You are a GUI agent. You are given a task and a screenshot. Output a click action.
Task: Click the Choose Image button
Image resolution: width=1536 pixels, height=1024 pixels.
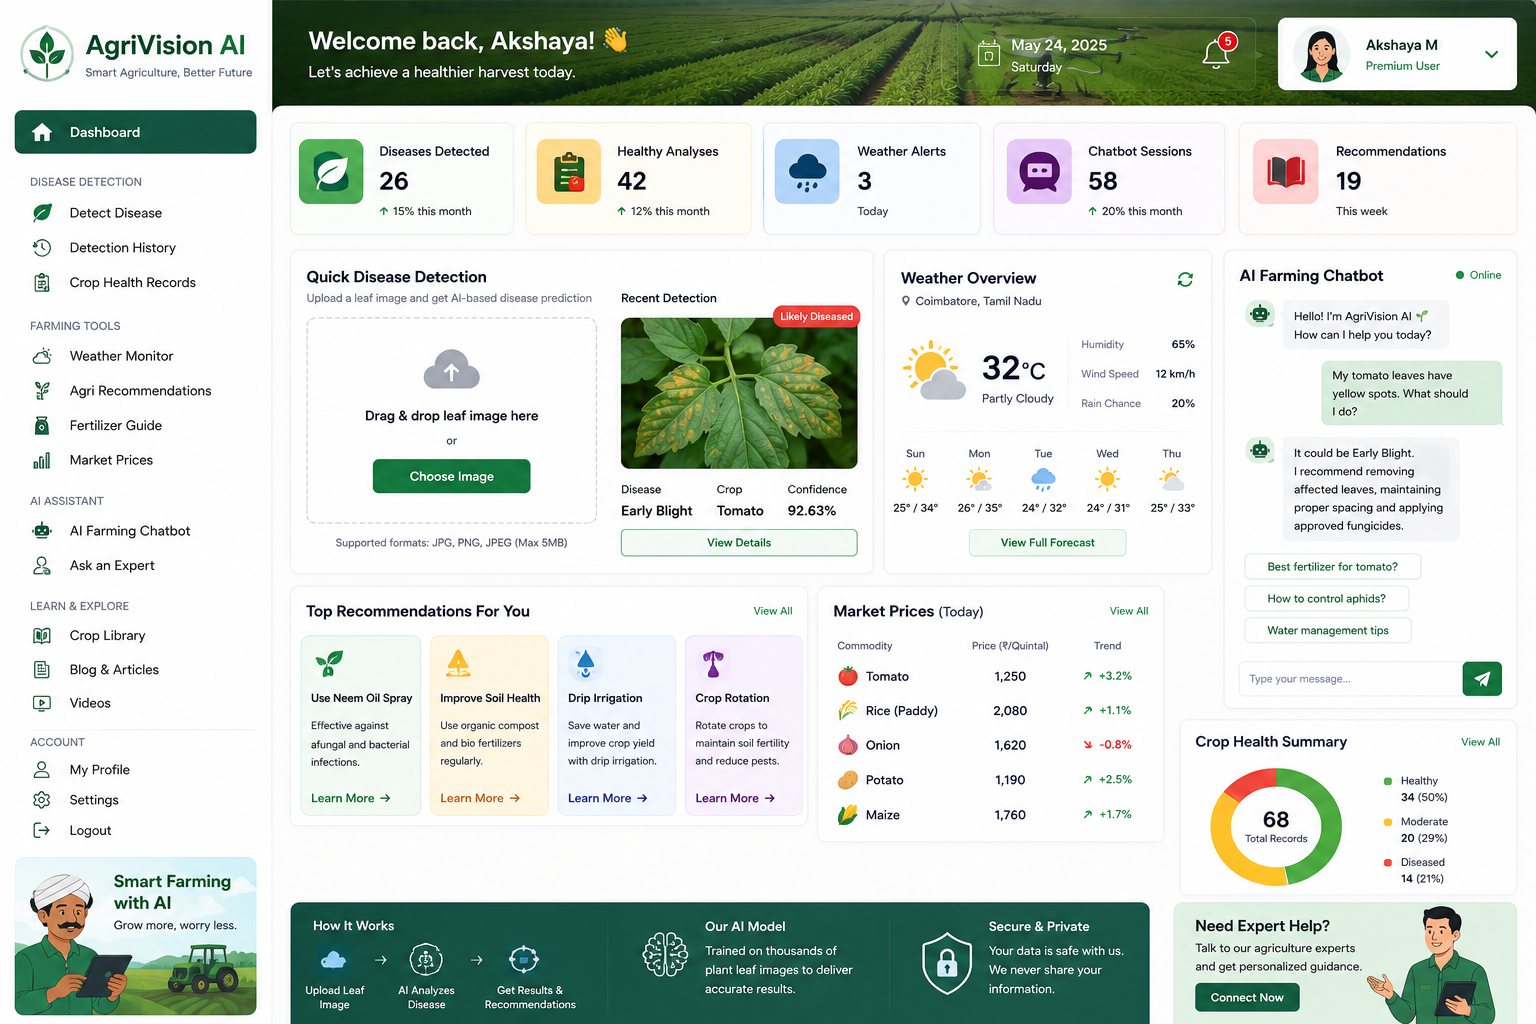point(452,476)
